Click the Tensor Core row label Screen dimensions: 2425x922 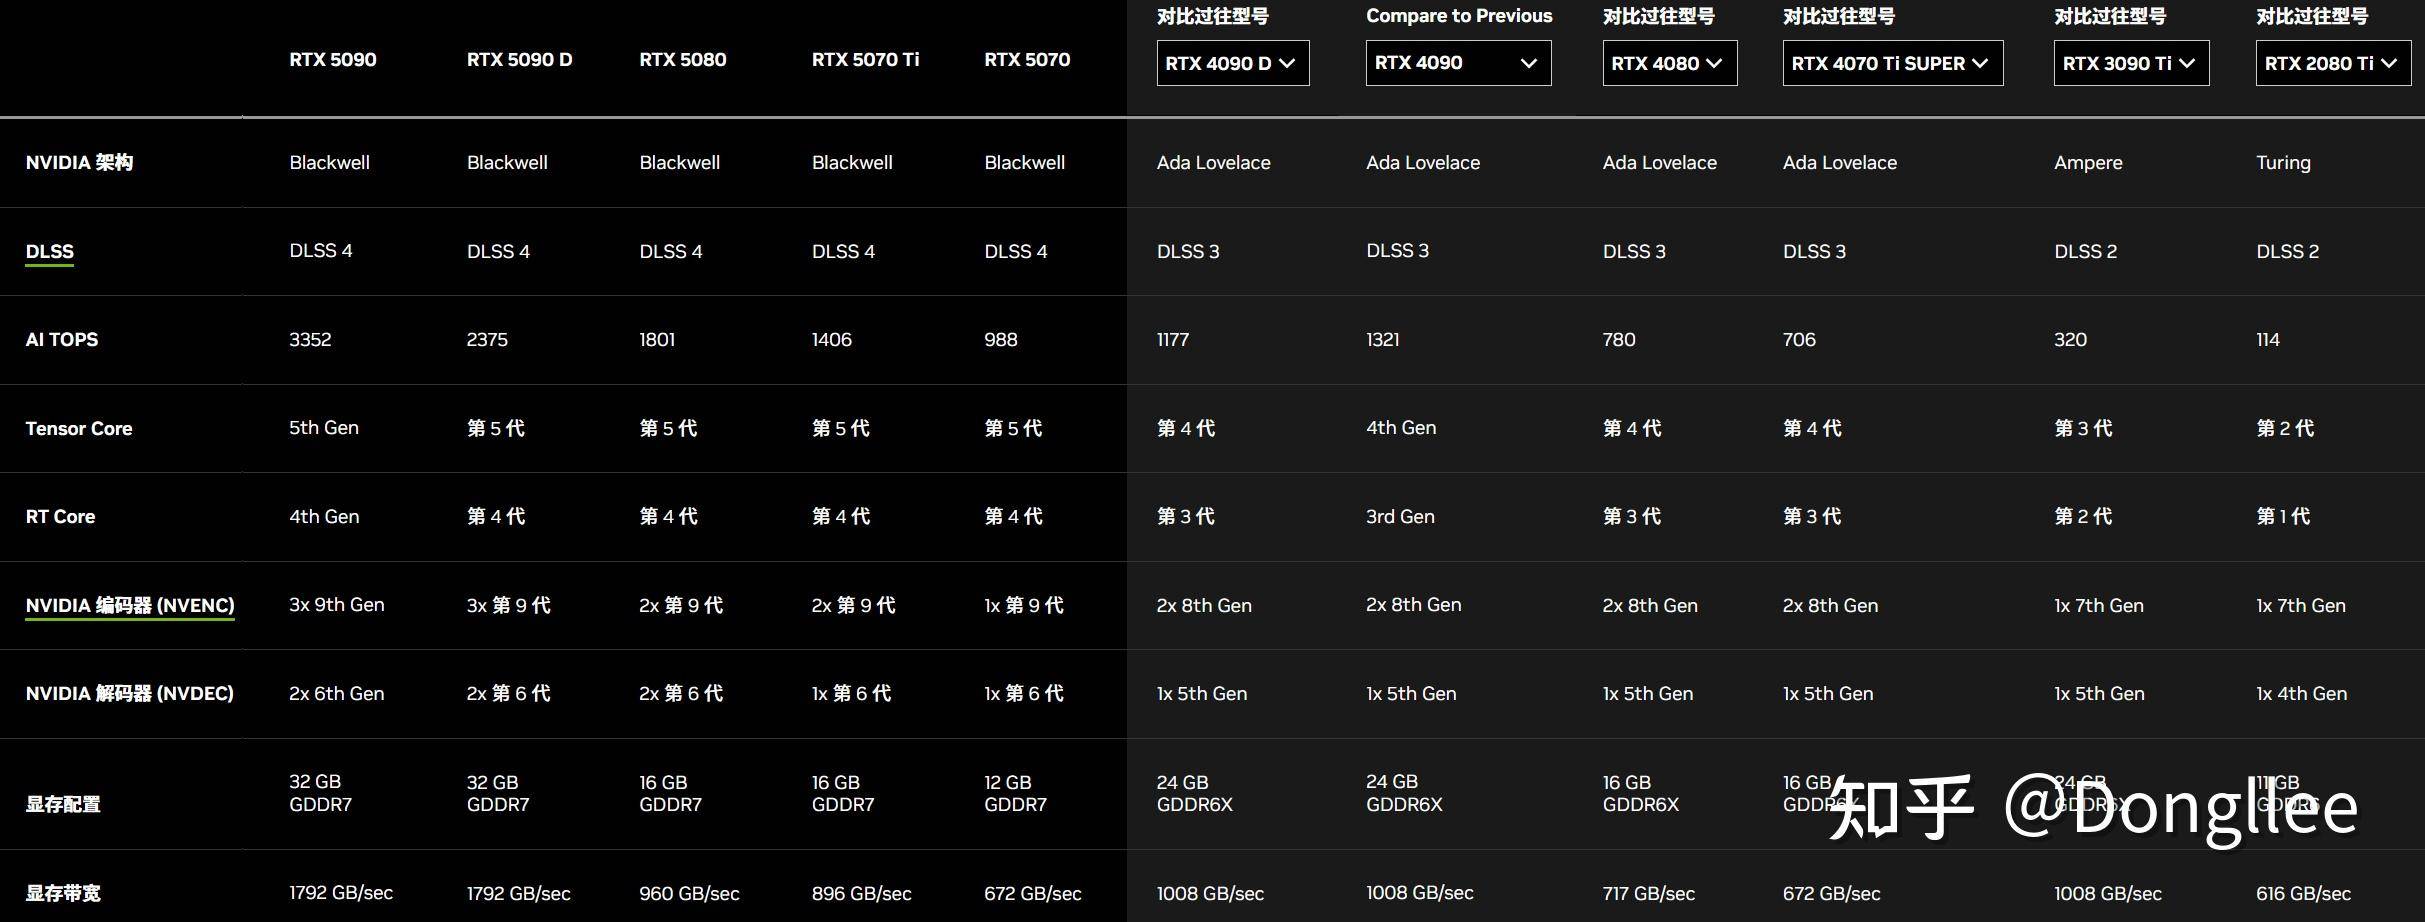coord(79,428)
